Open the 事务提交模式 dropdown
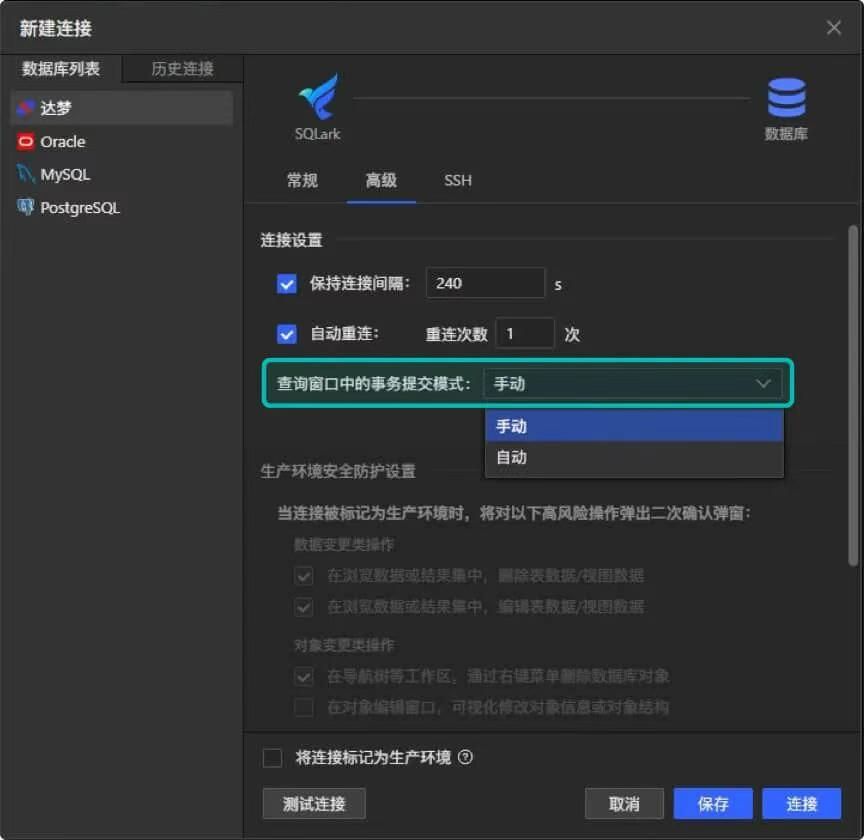Image resolution: width=864 pixels, height=840 pixels. [632, 384]
